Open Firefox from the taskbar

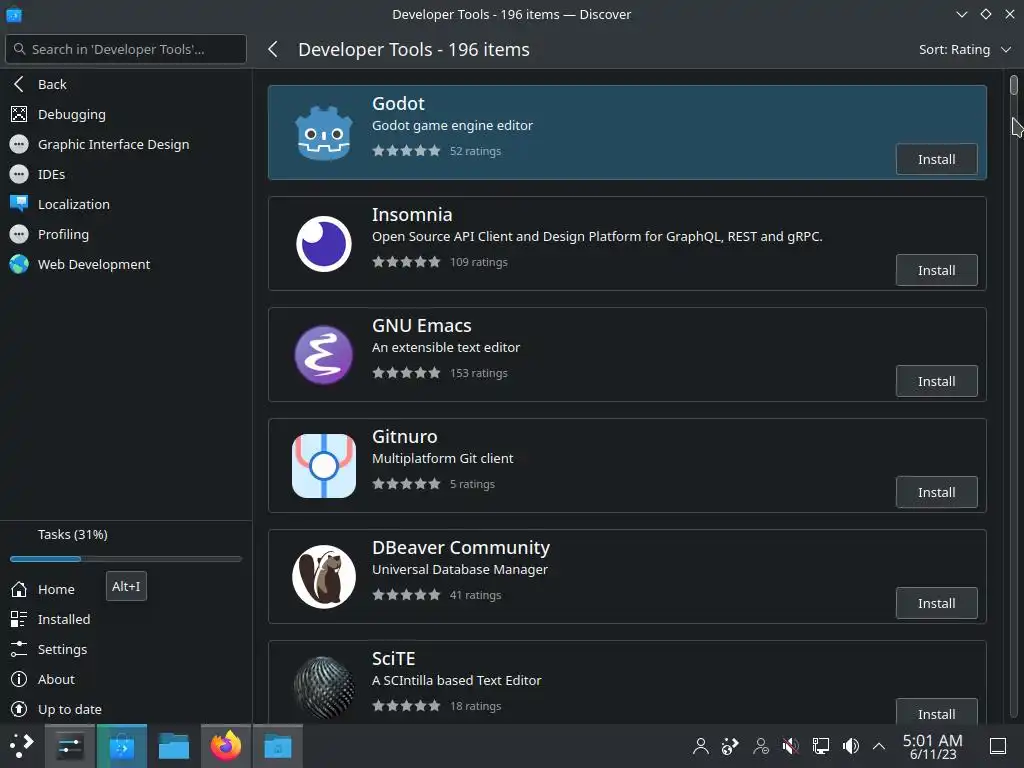tap(225, 746)
